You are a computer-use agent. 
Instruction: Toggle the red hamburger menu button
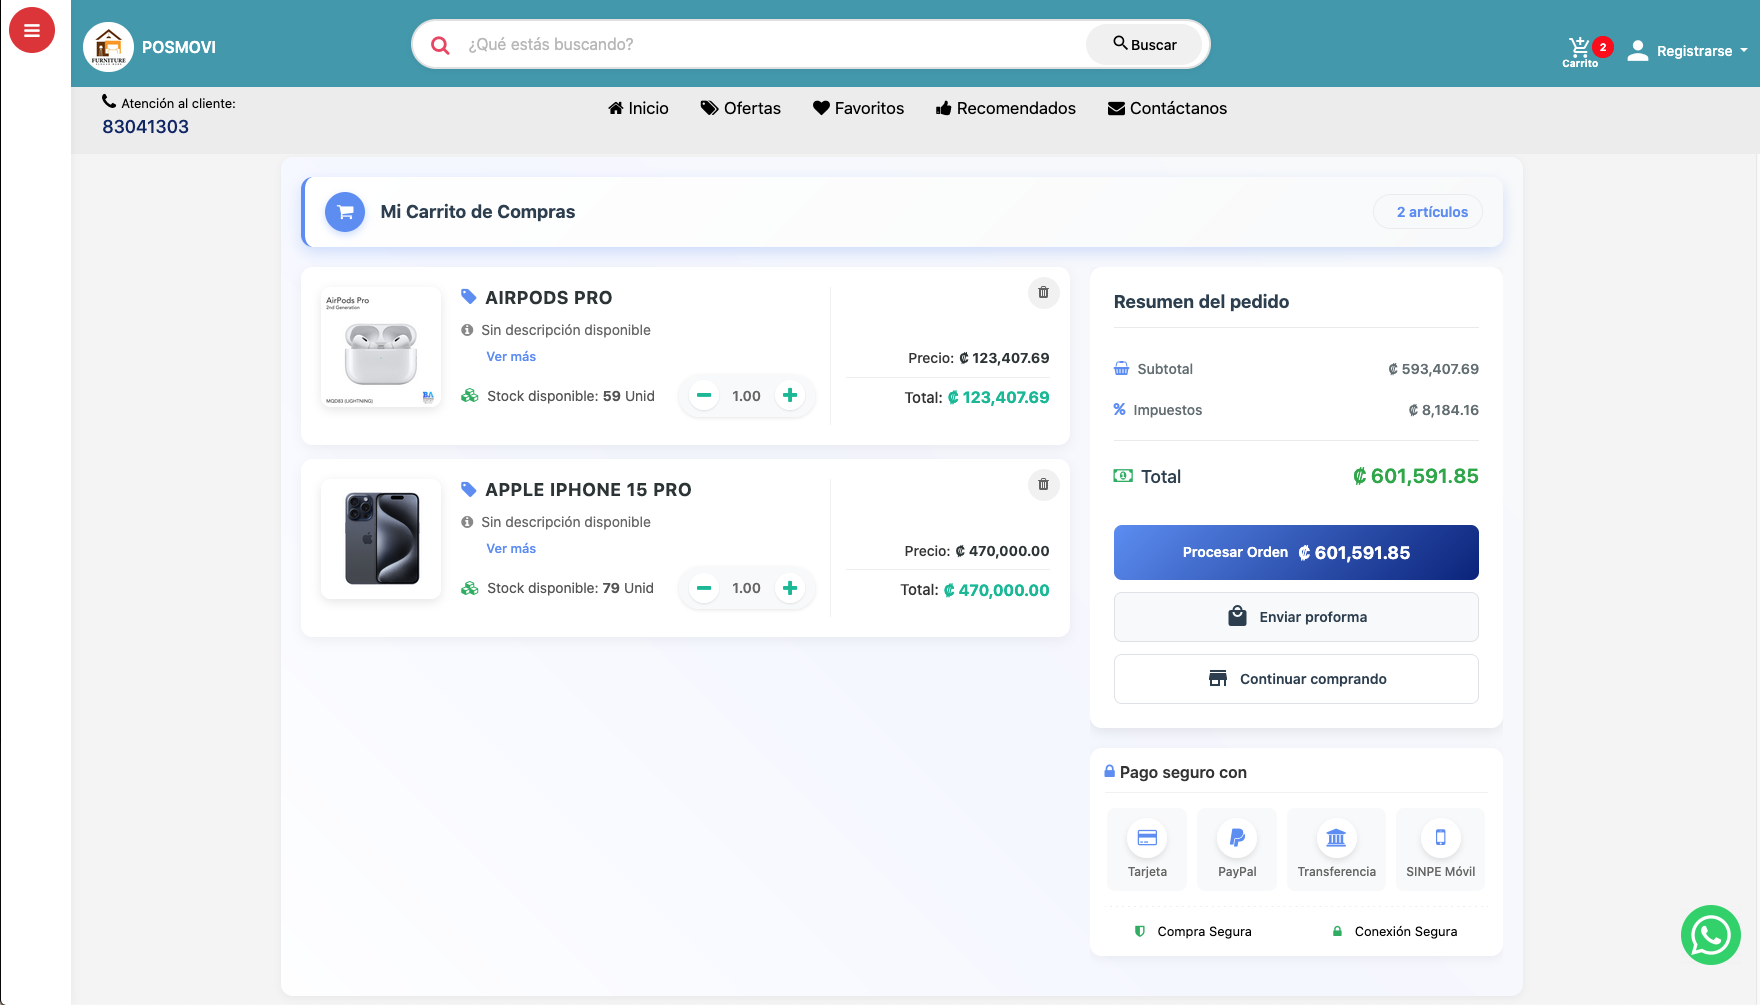[x=32, y=30]
